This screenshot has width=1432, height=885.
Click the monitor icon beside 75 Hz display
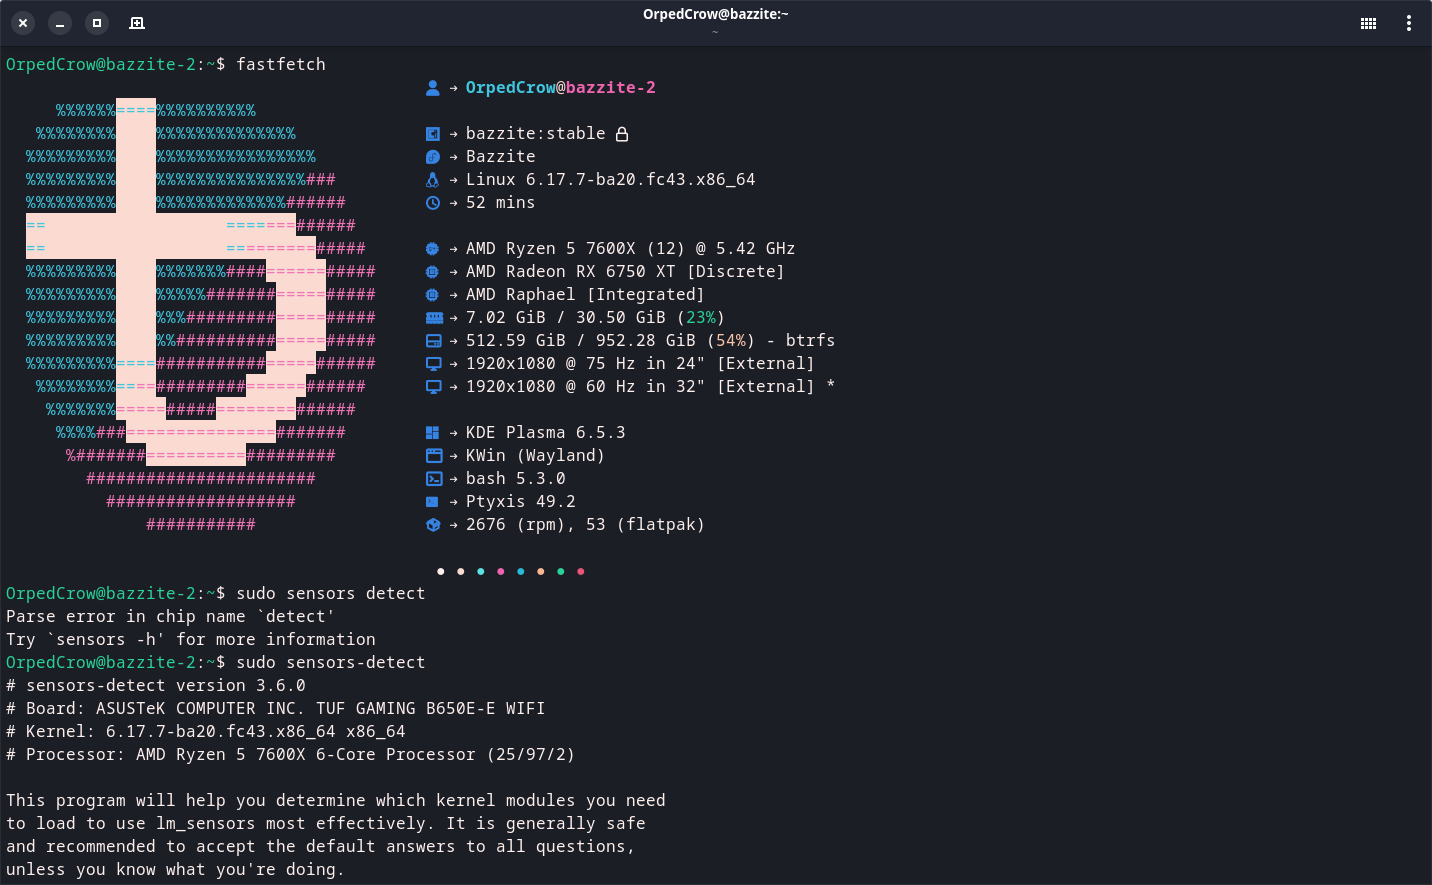(433, 364)
